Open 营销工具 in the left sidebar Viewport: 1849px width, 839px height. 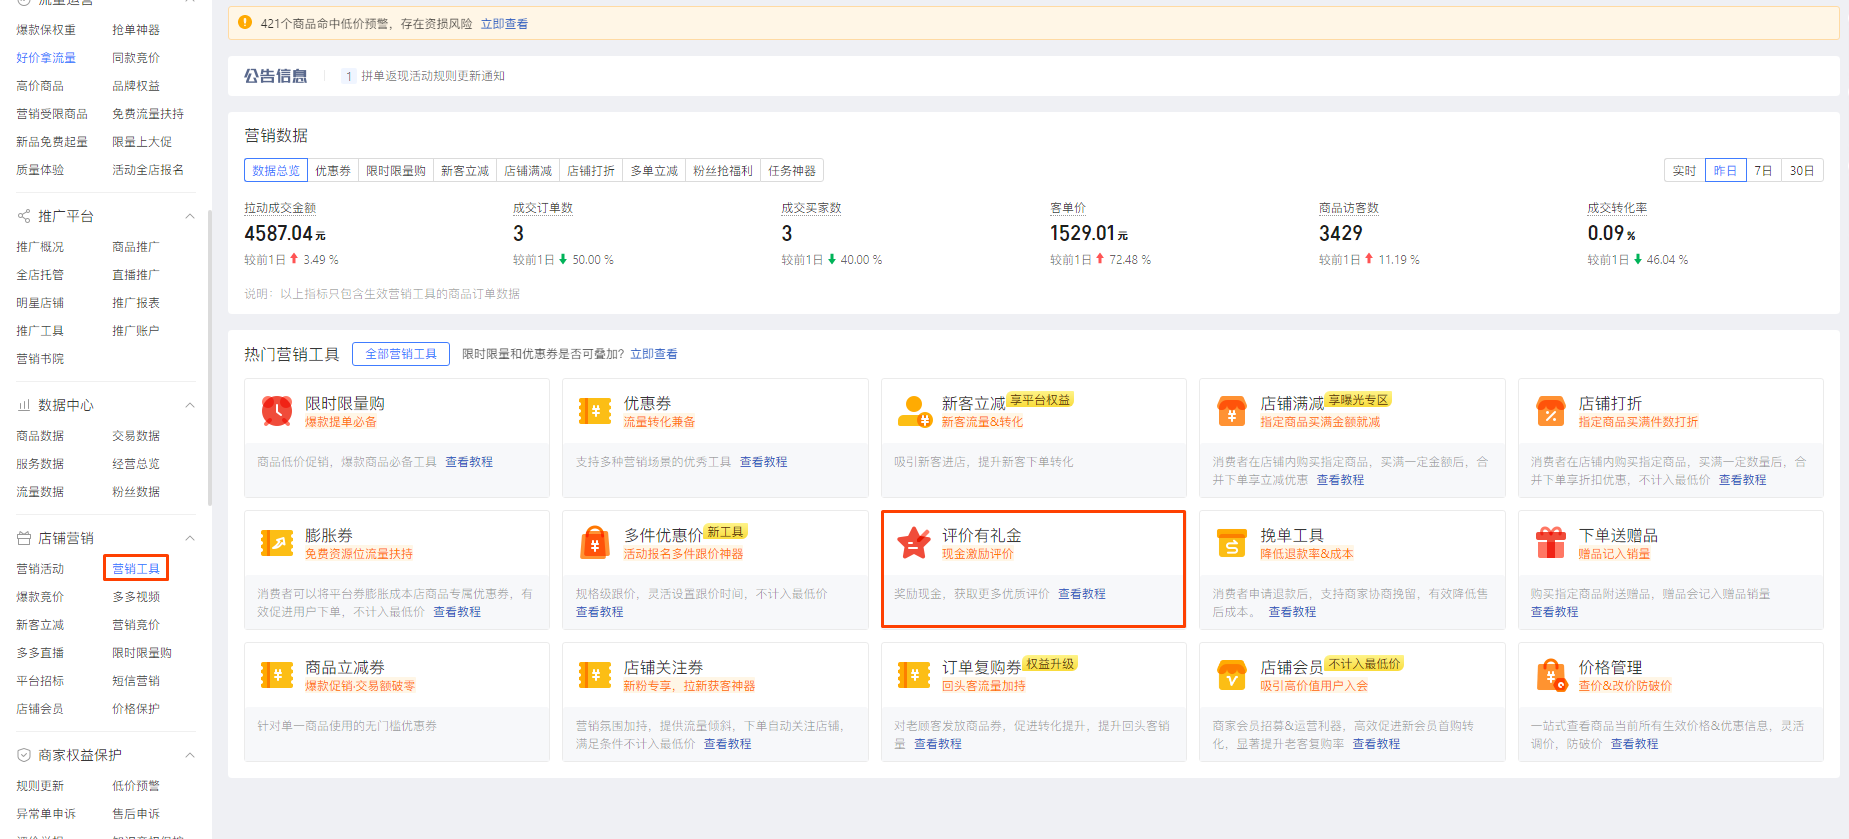point(136,569)
